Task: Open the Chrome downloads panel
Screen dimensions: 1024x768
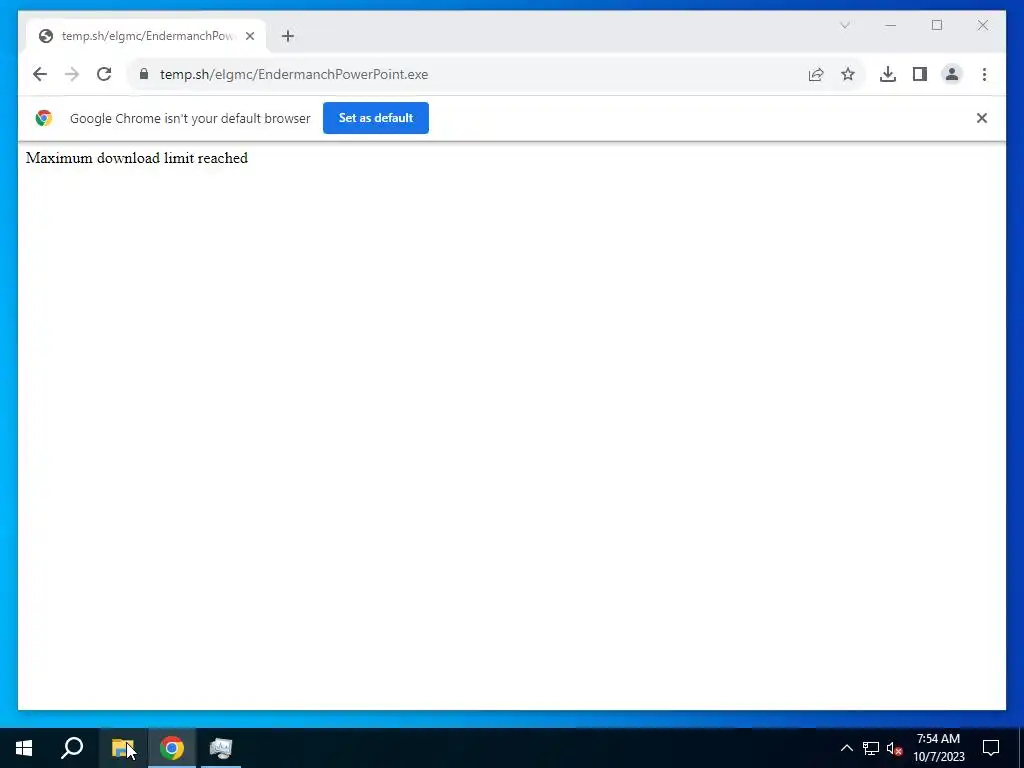Action: 888,74
